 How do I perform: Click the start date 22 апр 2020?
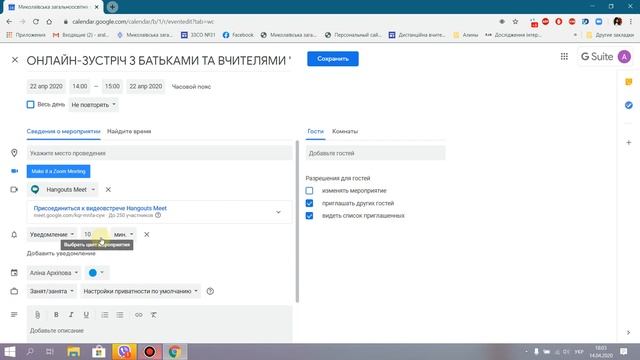(x=46, y=87)
